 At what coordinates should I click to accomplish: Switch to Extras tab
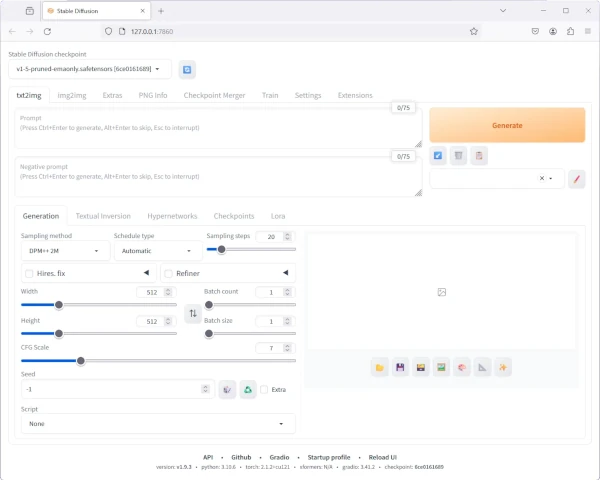(x=112, y=95)
